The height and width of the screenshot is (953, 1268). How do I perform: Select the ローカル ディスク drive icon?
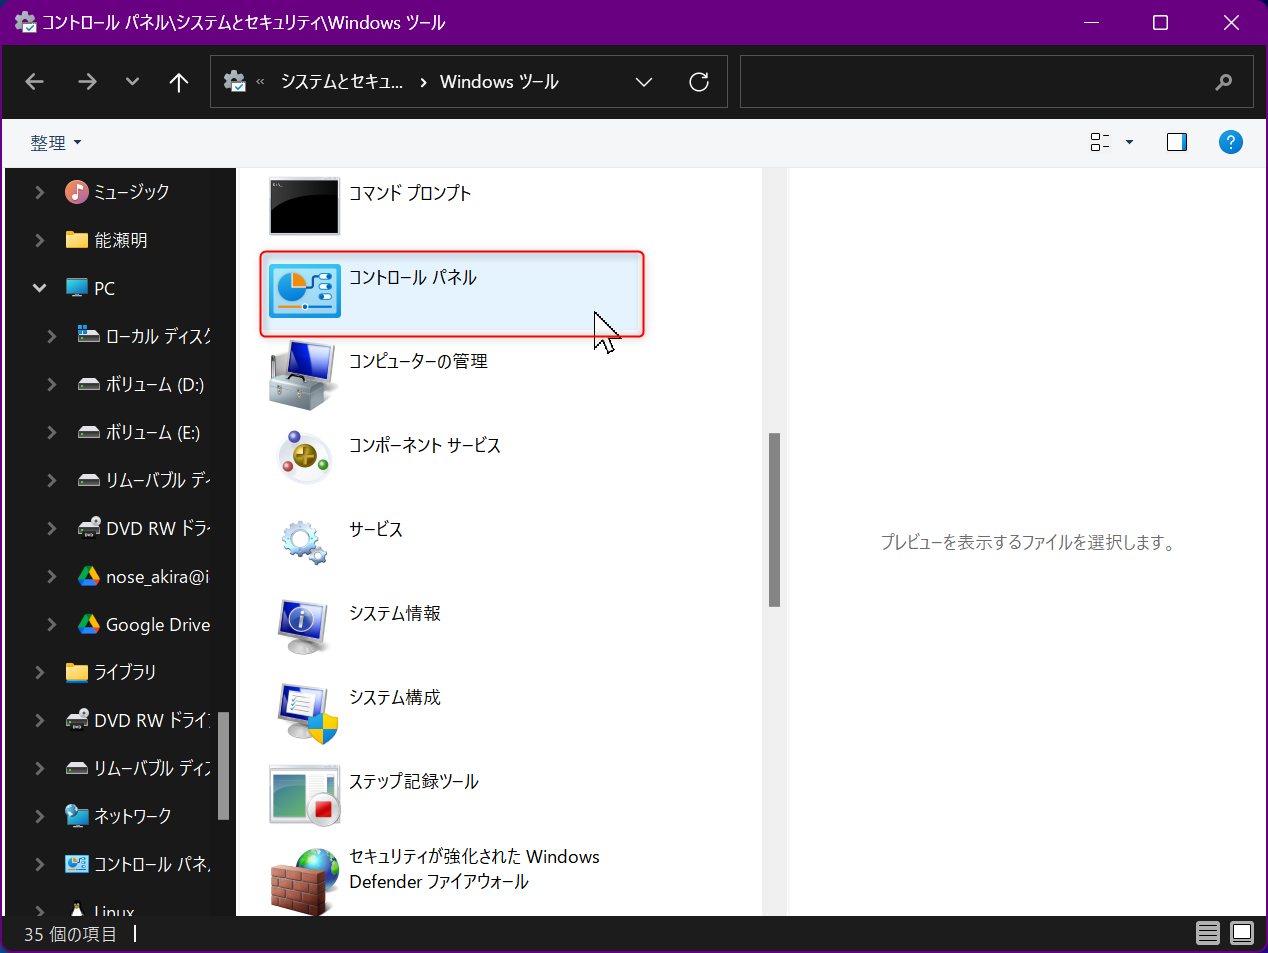pyautogui.click(x=89, y=335)
